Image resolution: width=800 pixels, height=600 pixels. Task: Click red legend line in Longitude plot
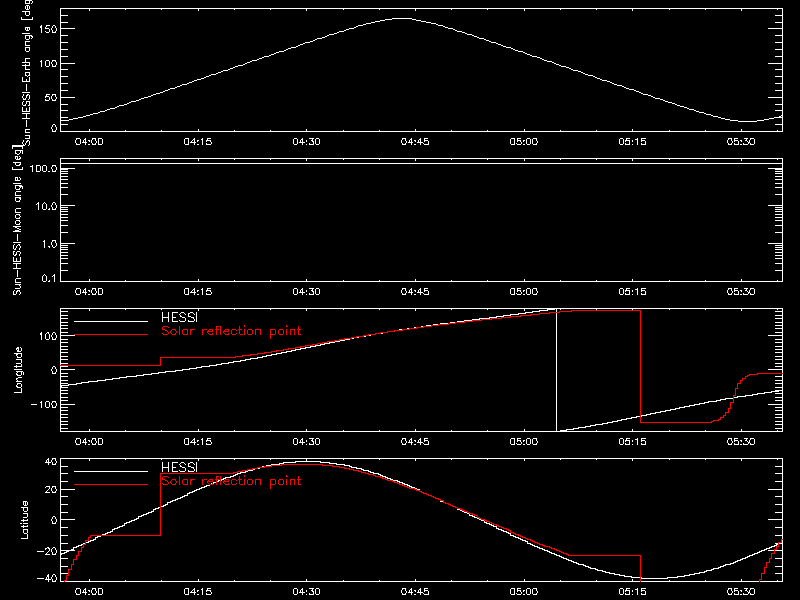(x=111, y=335)
